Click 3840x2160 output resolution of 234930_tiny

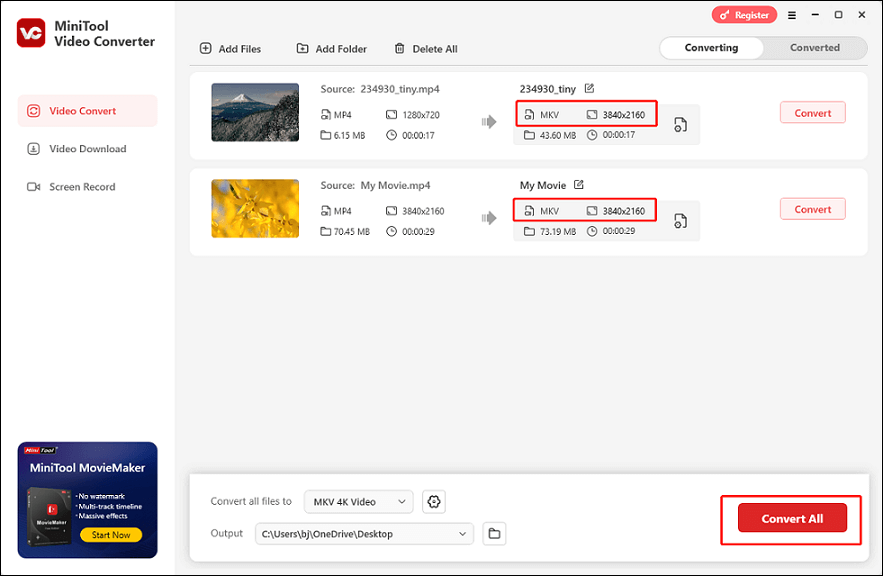pyautogui.click(x=616, y=115)
